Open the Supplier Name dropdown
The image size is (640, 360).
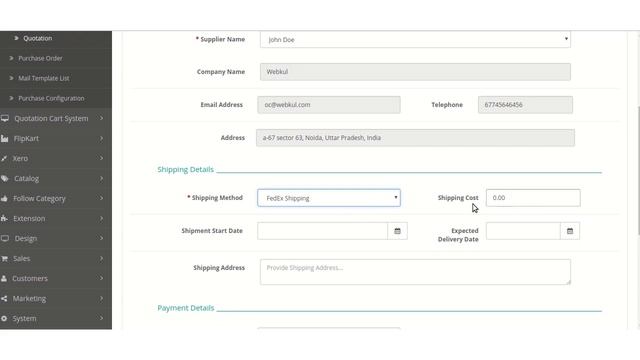point(415,40)
